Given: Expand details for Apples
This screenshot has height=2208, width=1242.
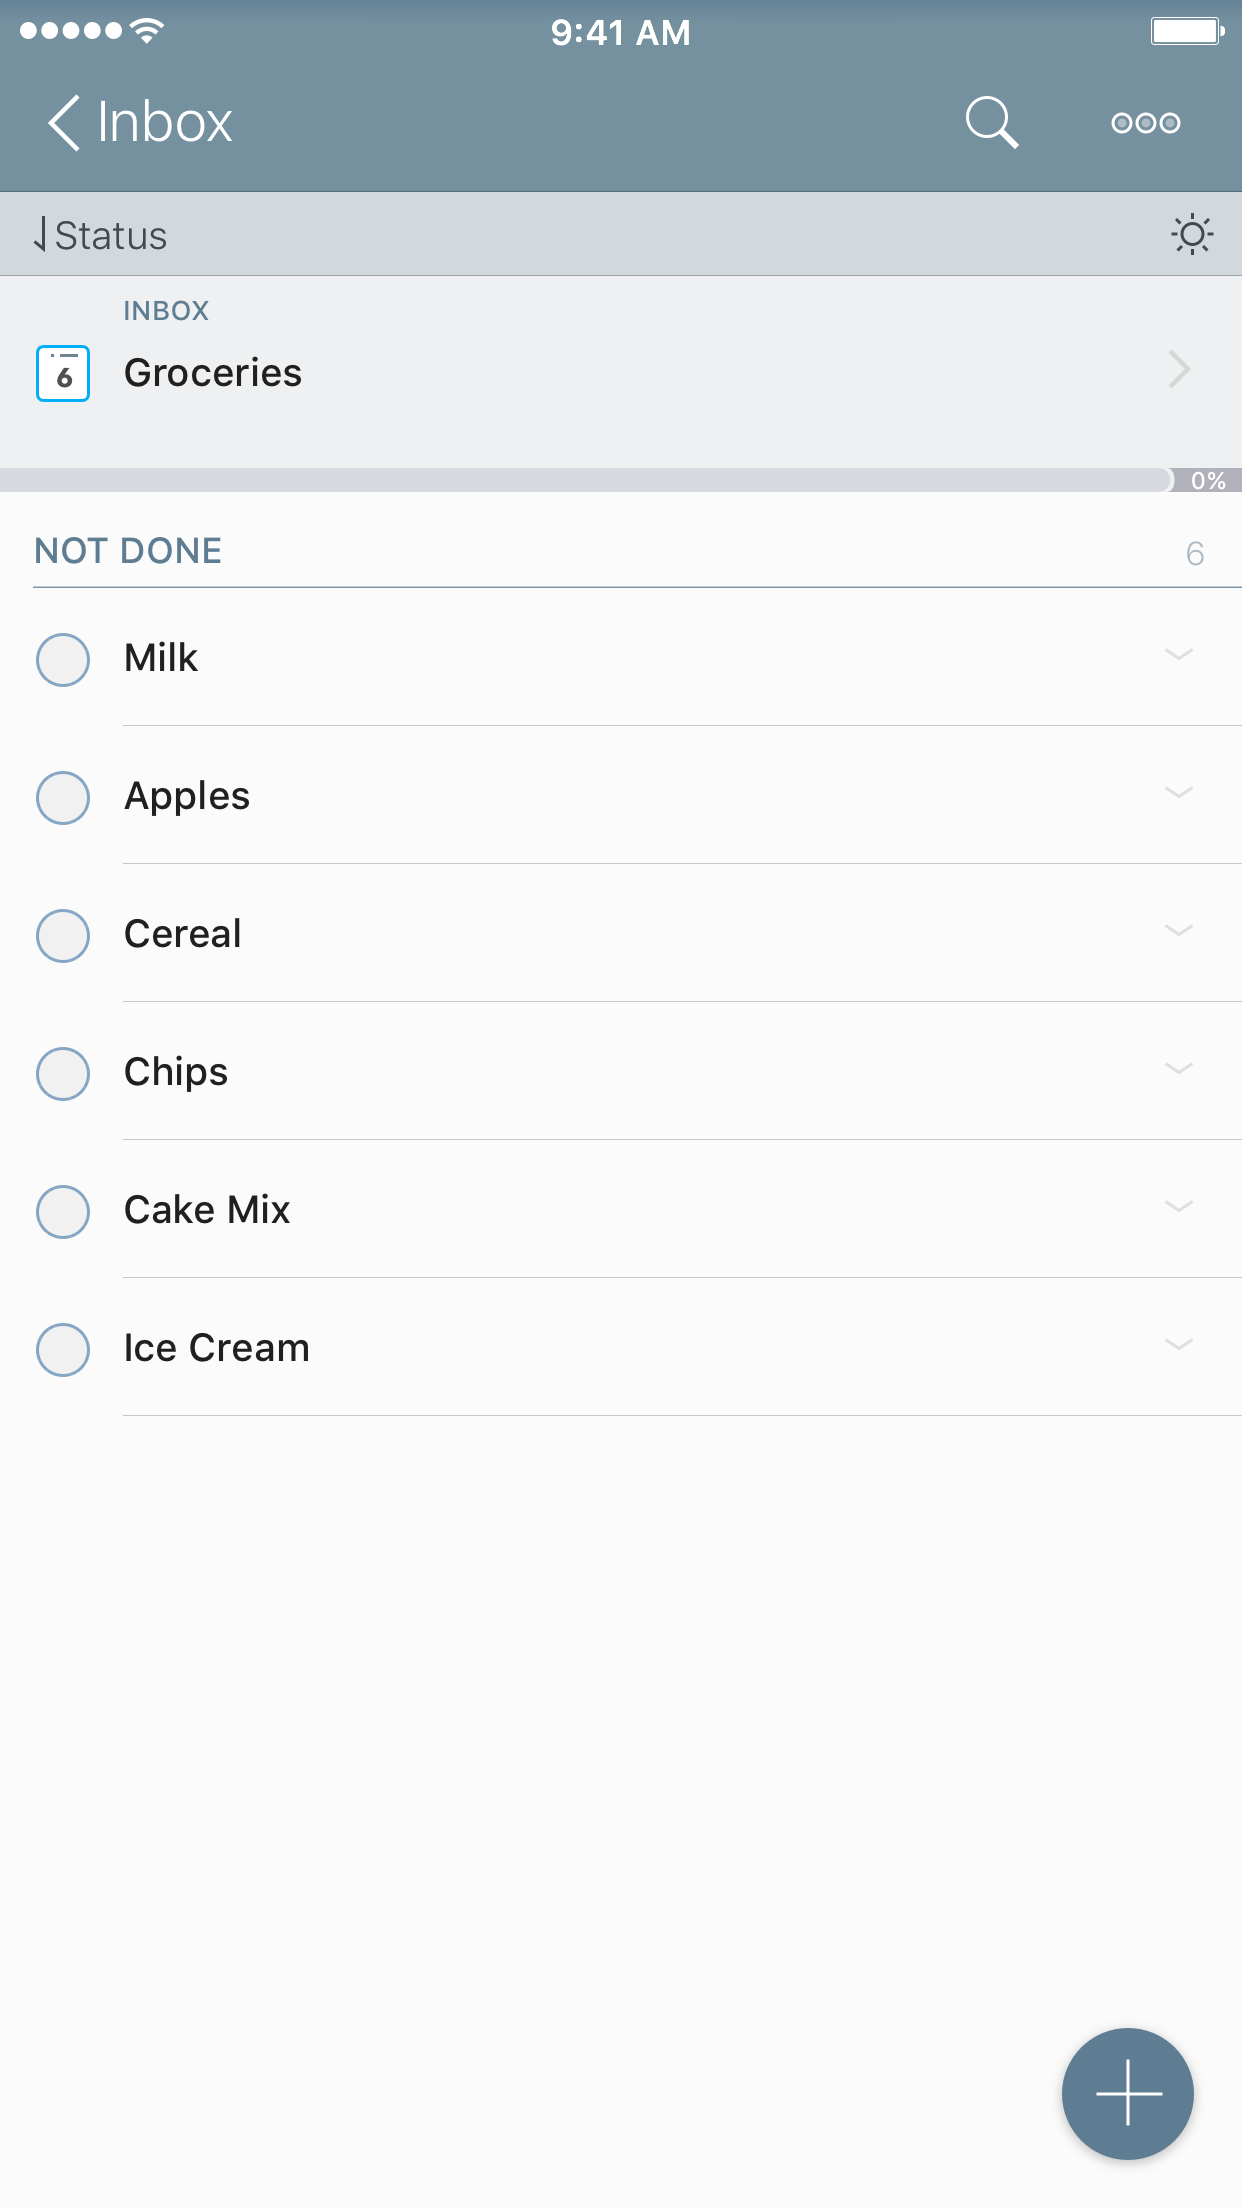Looking at the screenshot, I should click(1179, 793).
